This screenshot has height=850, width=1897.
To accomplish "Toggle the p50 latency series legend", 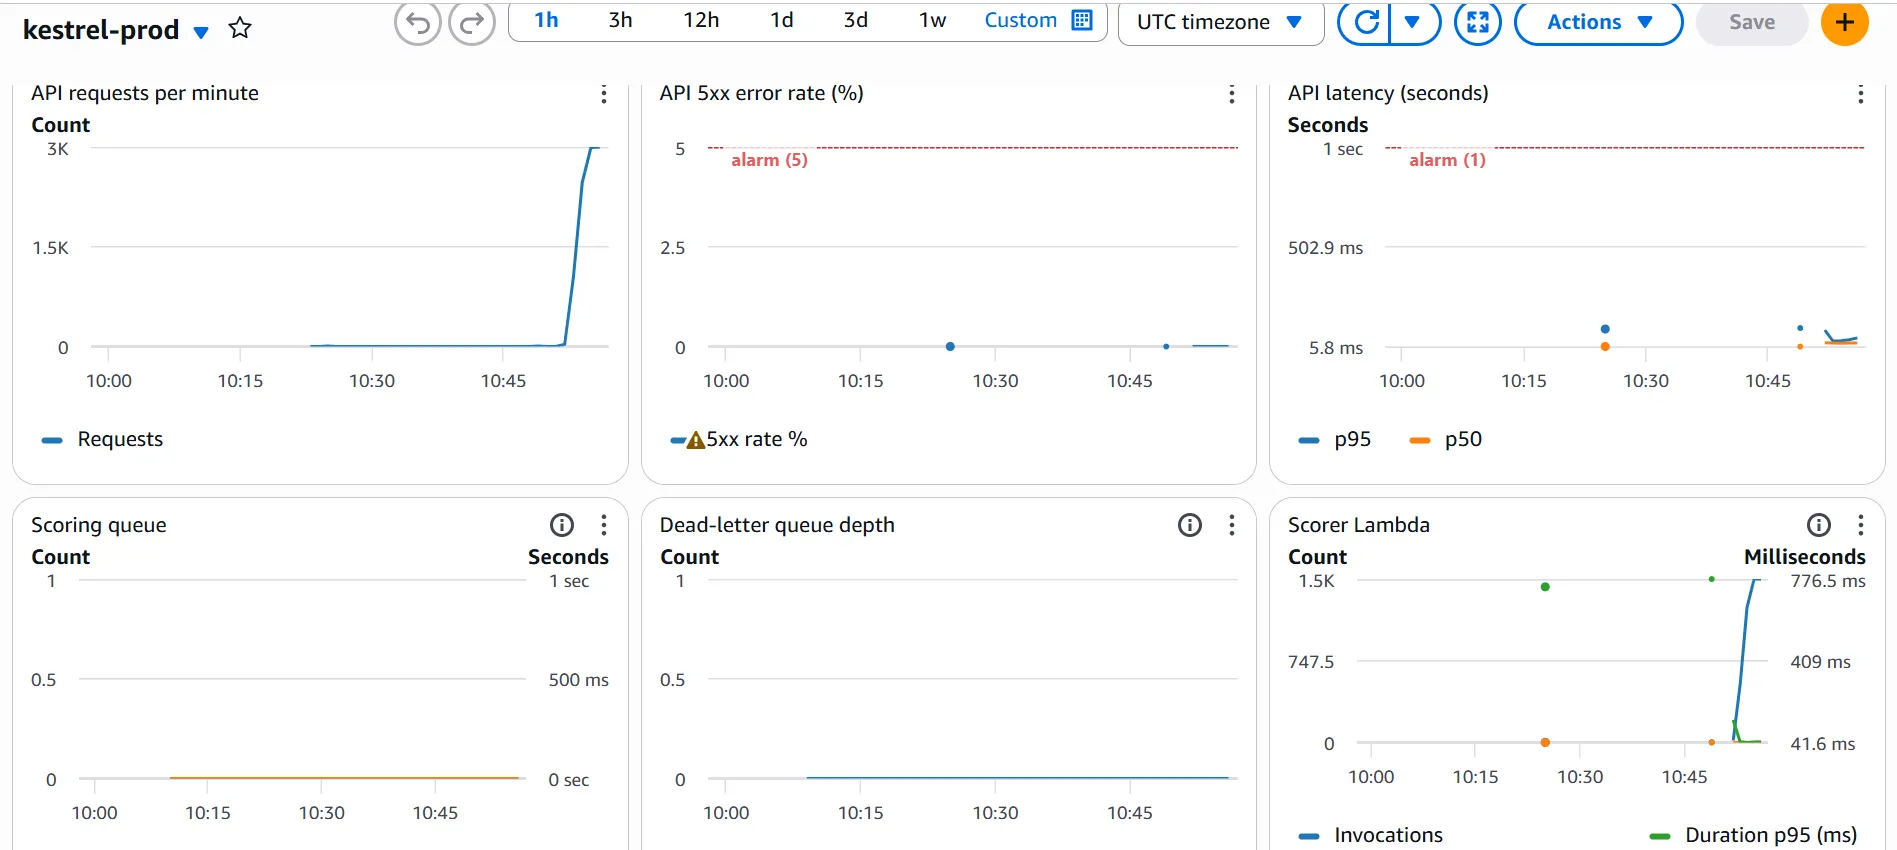I will pos(1446,440).
